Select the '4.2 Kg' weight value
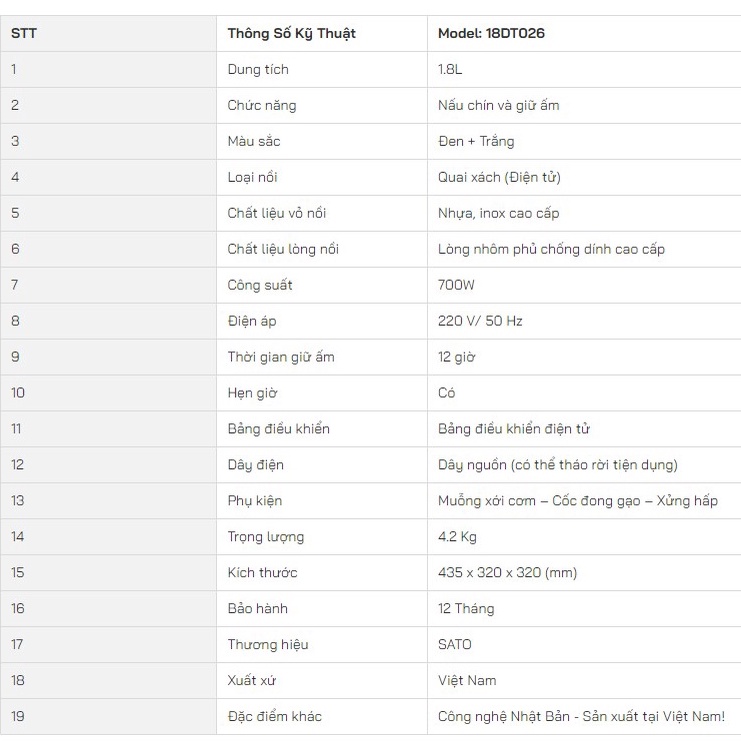Image resolution: width=741 pixels, height=741 pixels. [x=457, y=537]
